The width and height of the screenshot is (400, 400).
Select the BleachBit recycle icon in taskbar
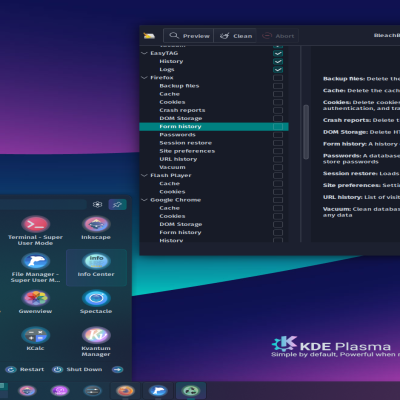tap(191, 390)
